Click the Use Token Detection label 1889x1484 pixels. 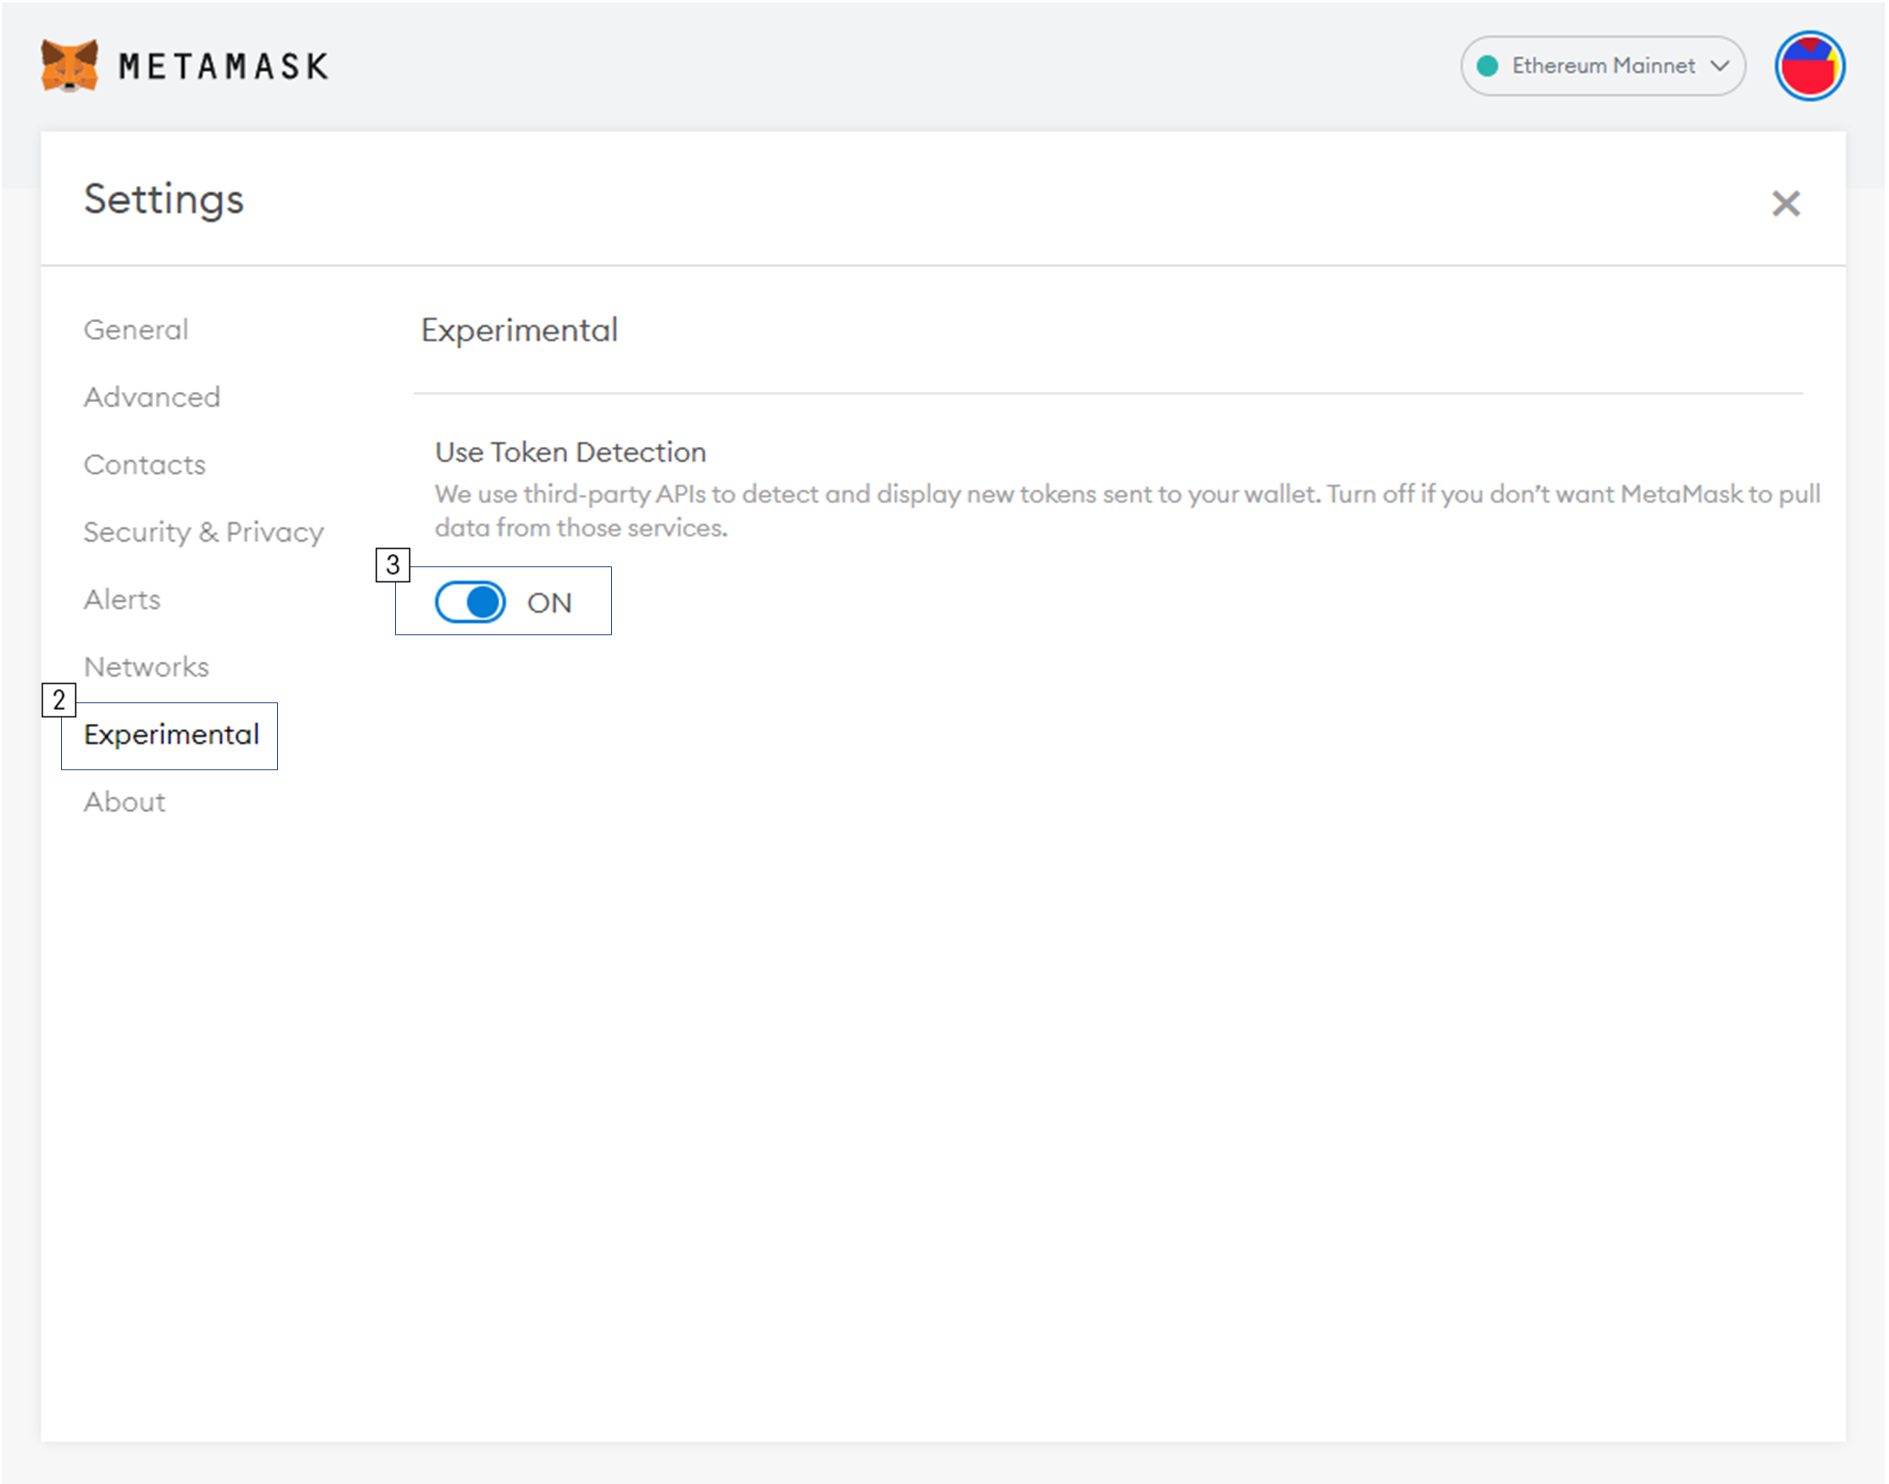pos(571,452)
